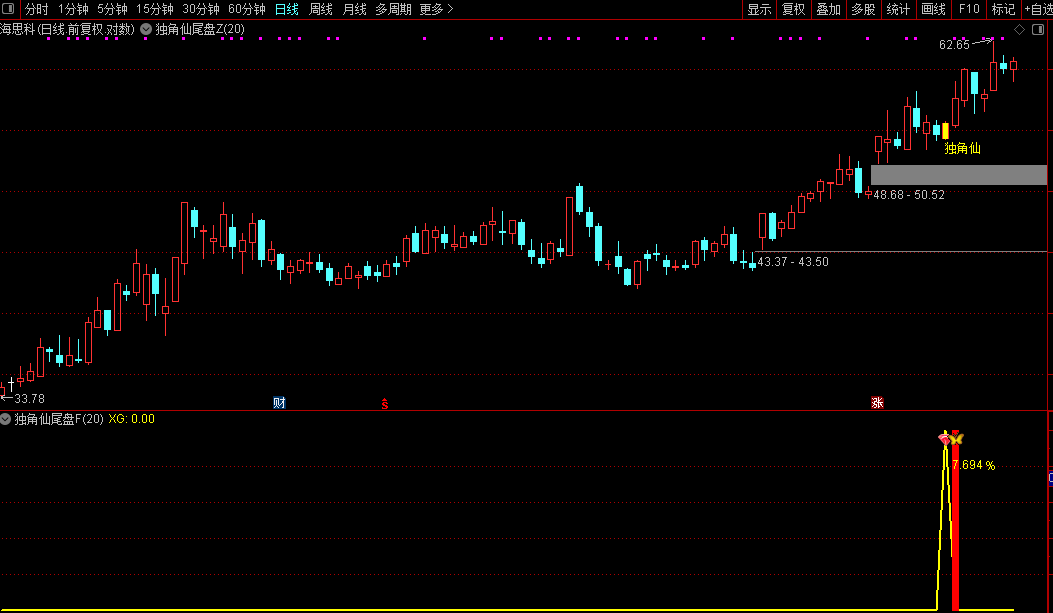Open the 显示 display menu
Screen dimensions: 1053x613
pyautogui.click(x=759, y=9)
